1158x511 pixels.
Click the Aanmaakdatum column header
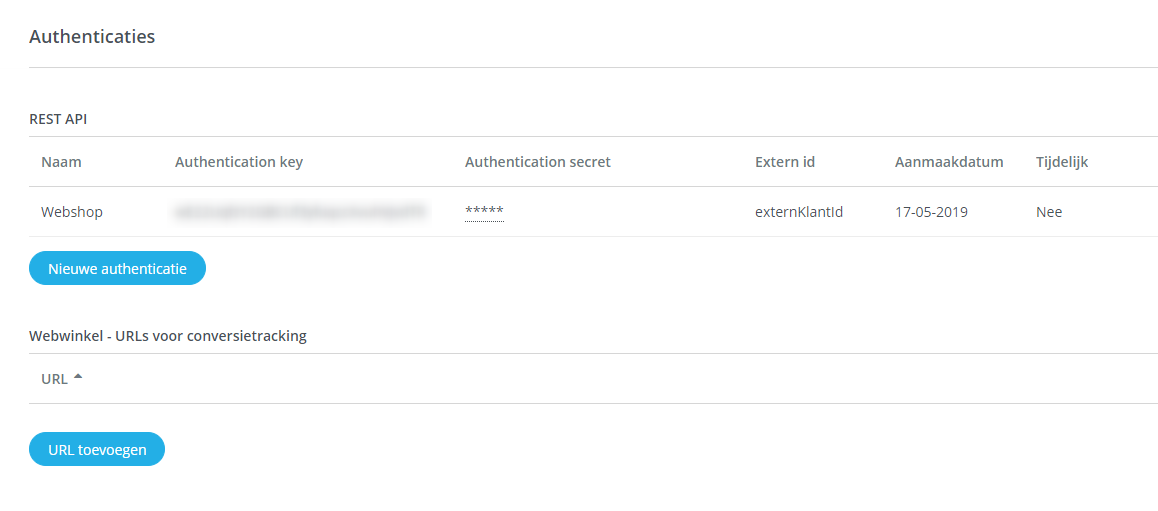(949, 162)
